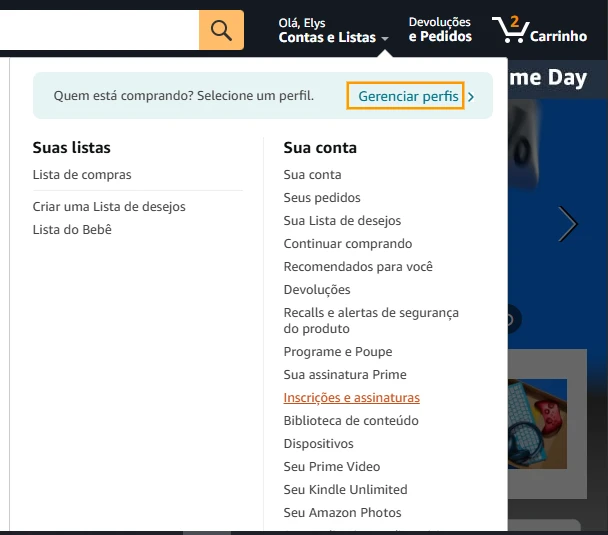
Task: Open Sua assinatura Prime
Action: (345, 374)
